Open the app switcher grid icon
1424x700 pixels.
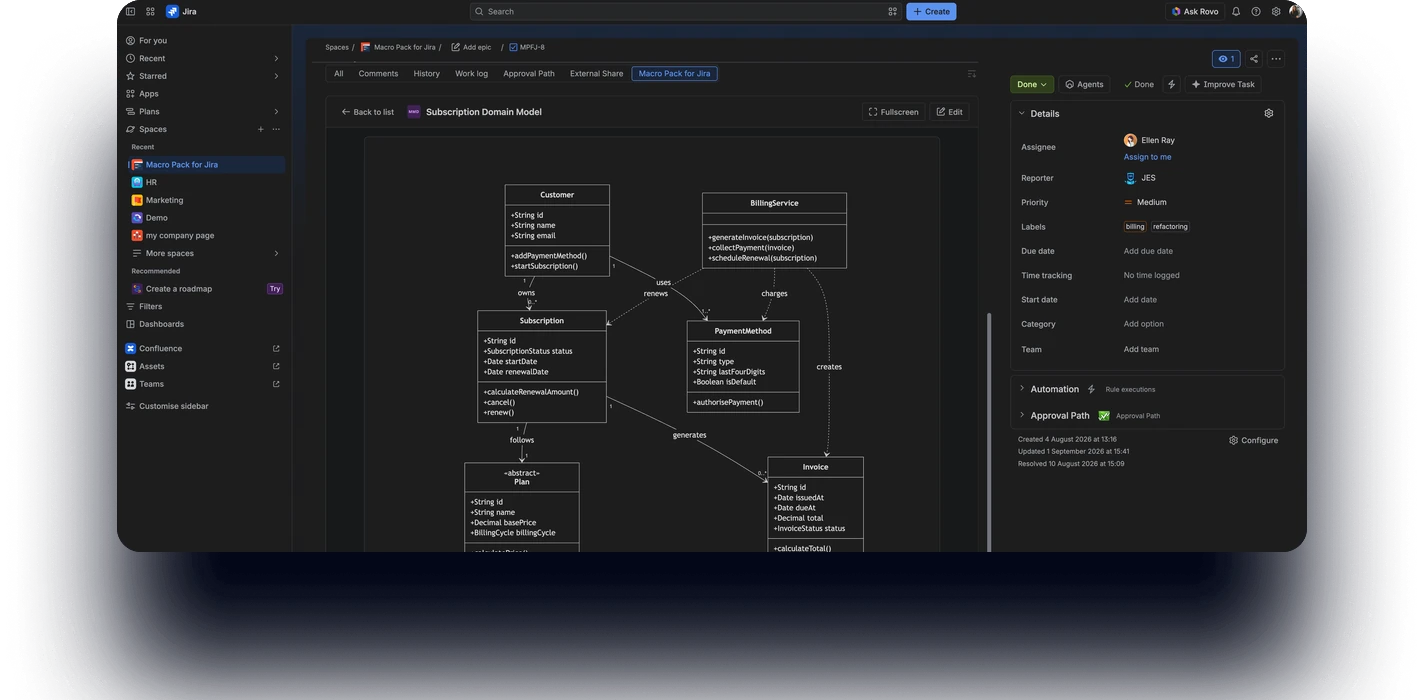pos(150,11)
